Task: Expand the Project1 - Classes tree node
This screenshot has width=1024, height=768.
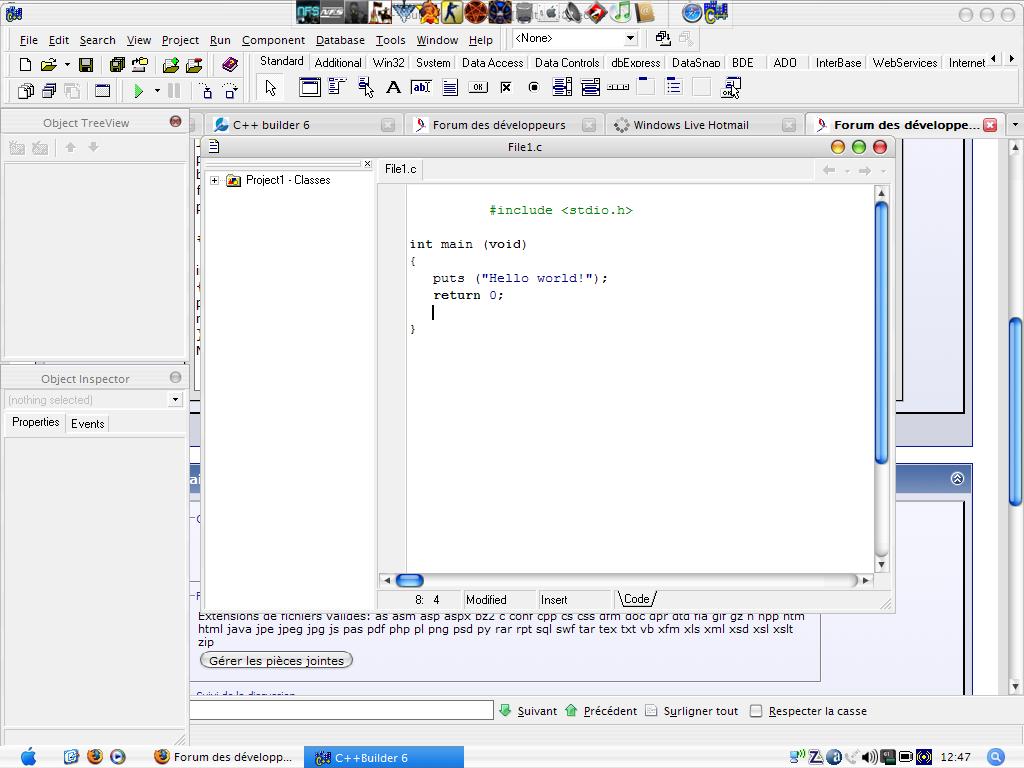Action: pos(214,180)
